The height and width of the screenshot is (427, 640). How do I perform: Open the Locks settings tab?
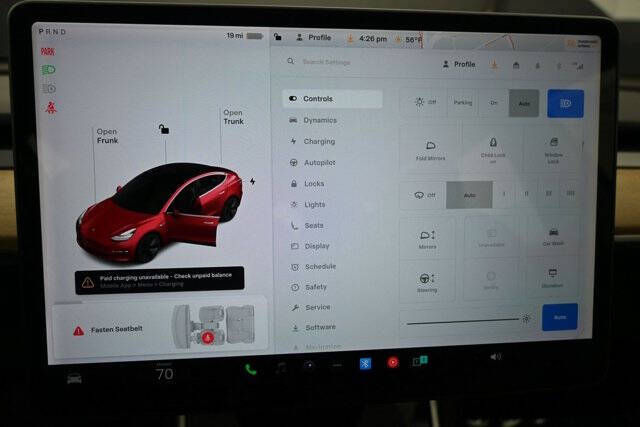click(307, 184)
